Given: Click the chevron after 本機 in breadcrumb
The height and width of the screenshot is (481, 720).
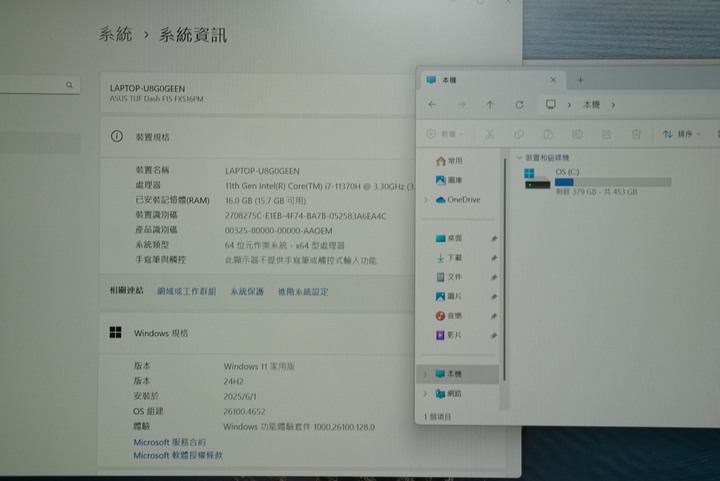Looking at the screenshot, I should coord(613,105).
